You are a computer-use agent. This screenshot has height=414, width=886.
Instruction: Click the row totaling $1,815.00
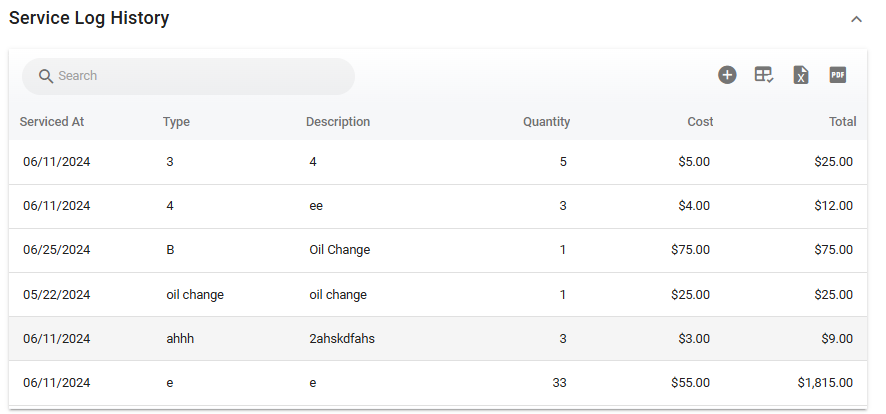438,383
